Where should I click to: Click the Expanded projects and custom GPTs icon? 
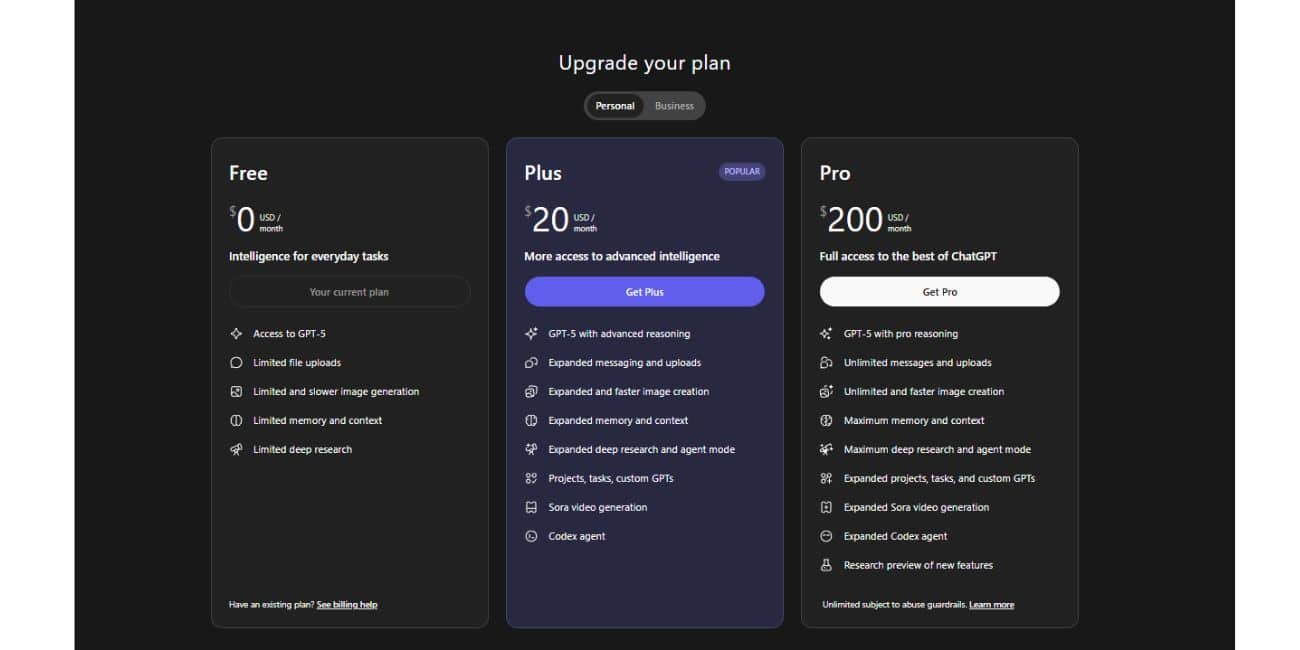(826, 479)
